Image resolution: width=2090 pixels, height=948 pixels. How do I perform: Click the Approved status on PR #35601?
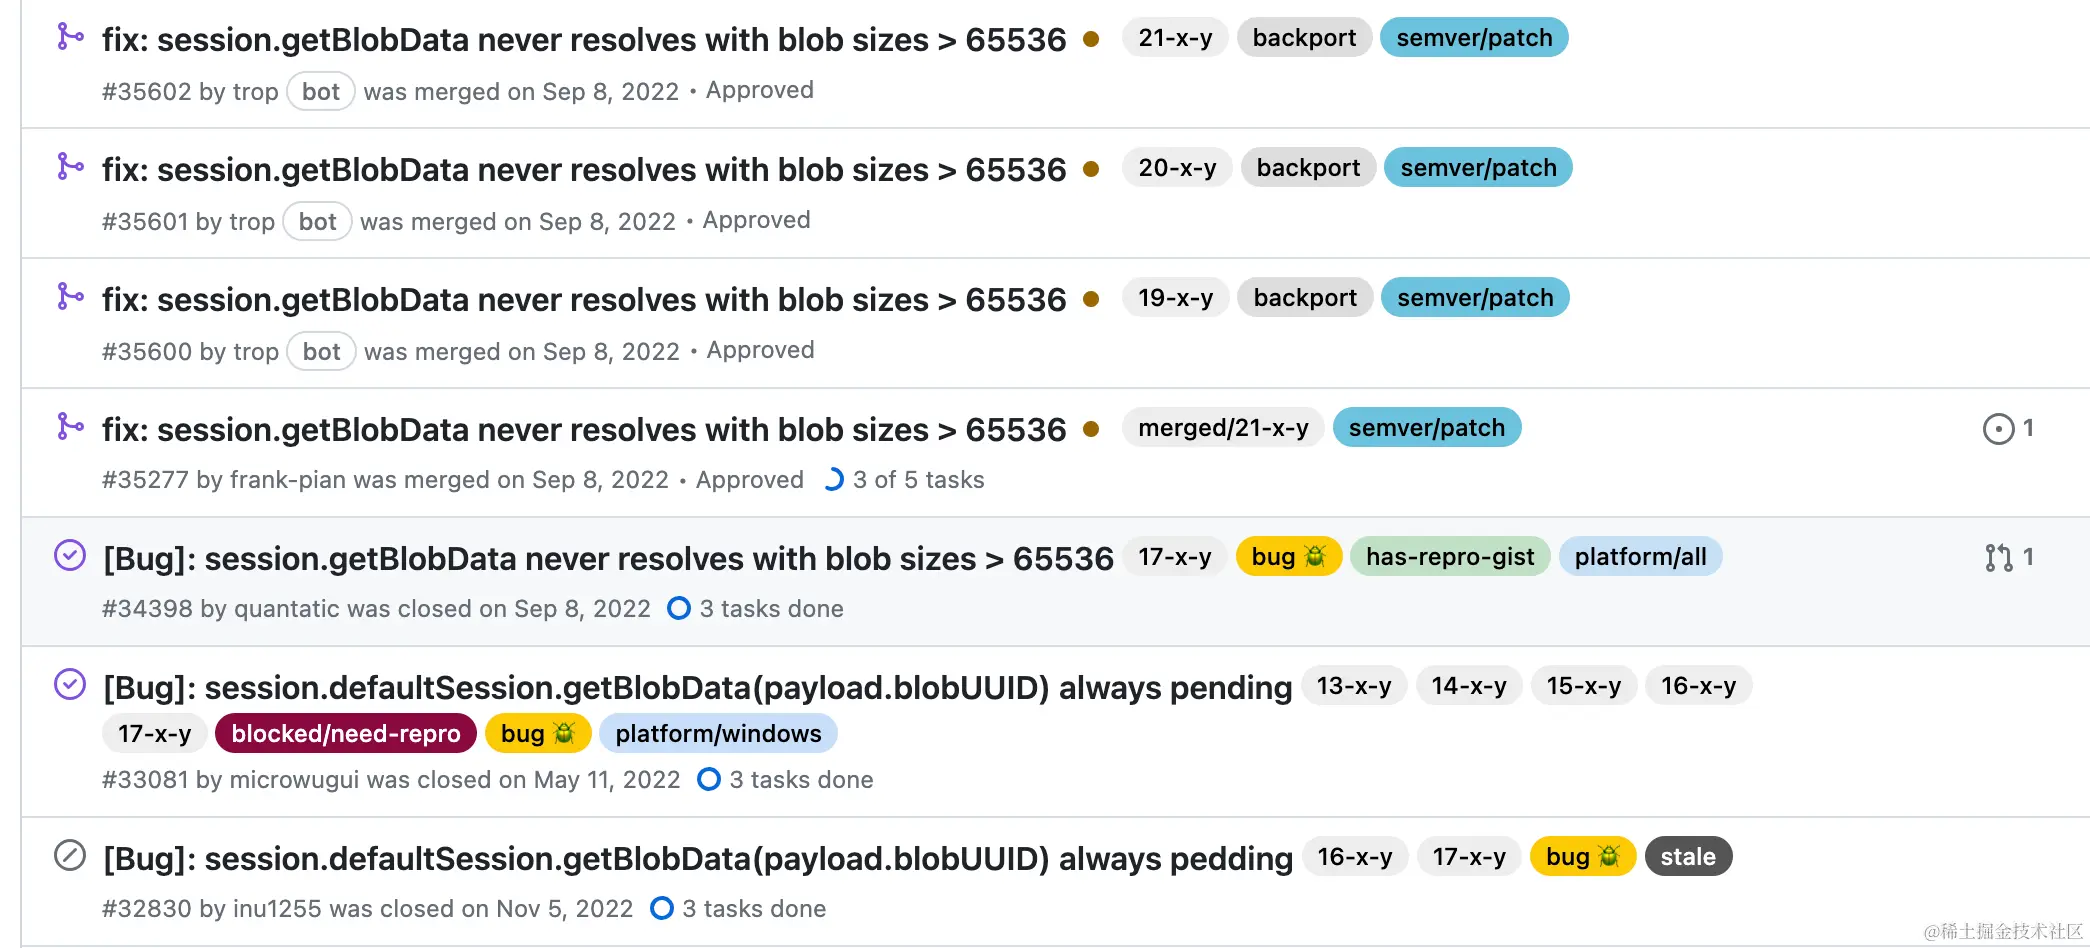point(756,220)
